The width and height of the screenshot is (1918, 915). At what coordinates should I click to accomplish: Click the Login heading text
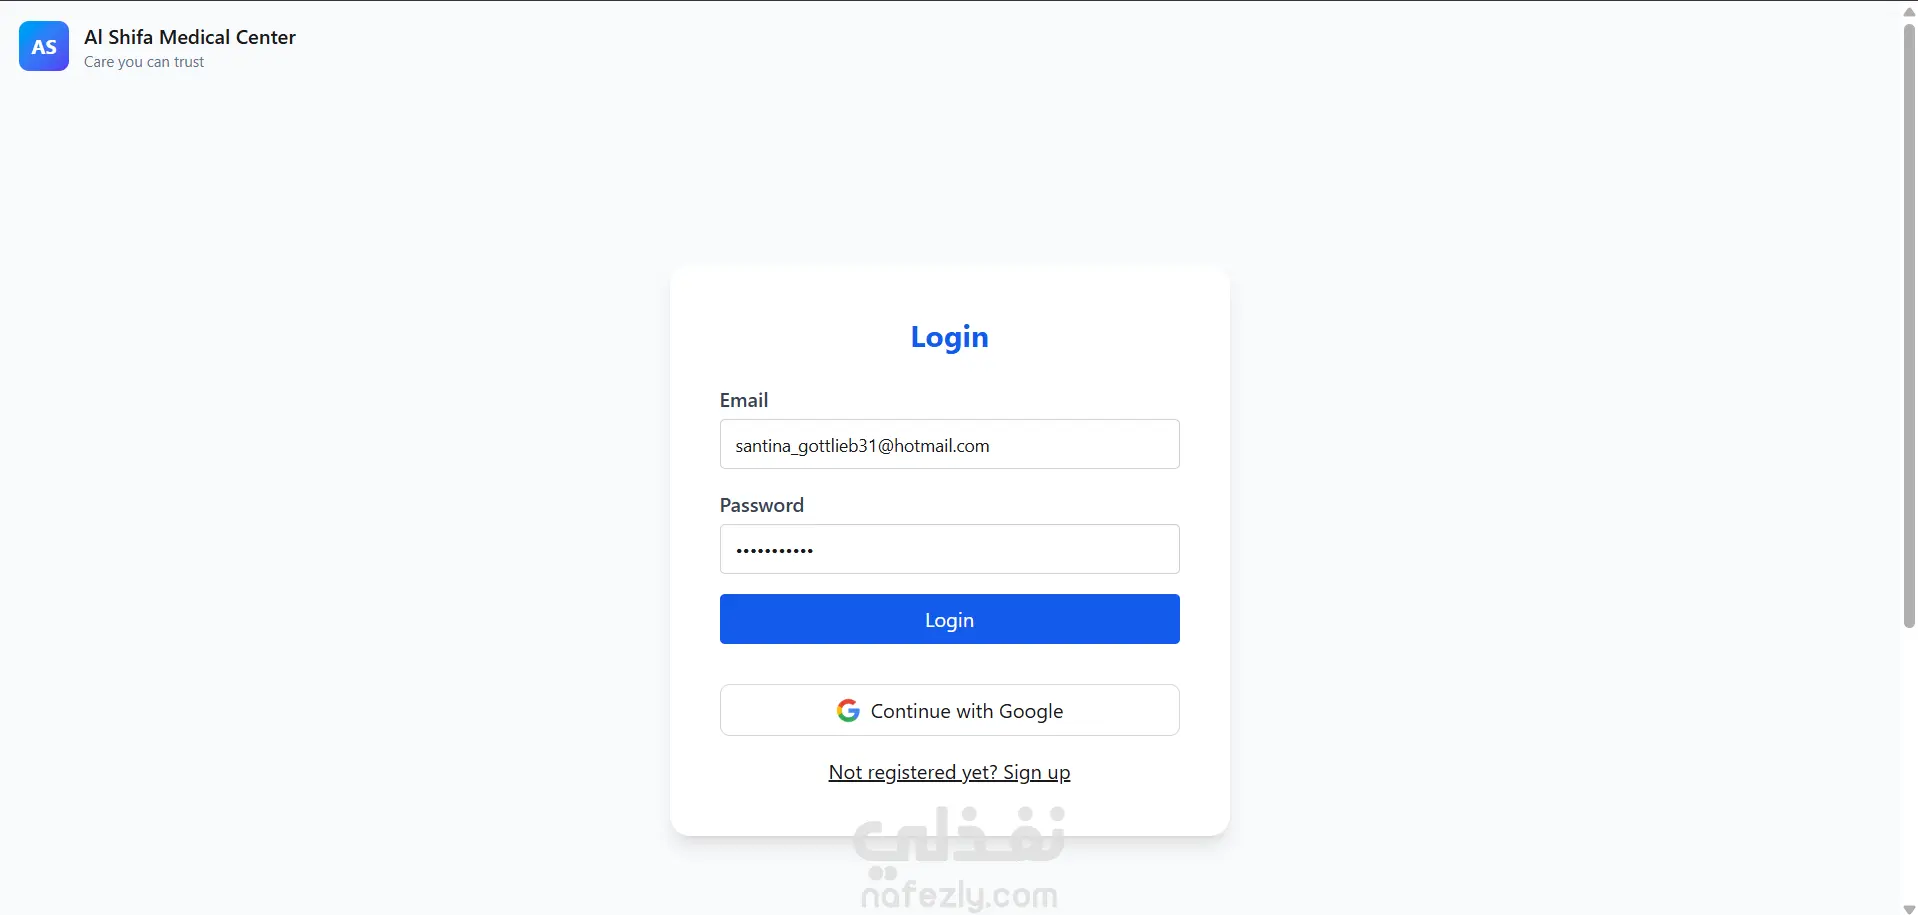[949, 337]
